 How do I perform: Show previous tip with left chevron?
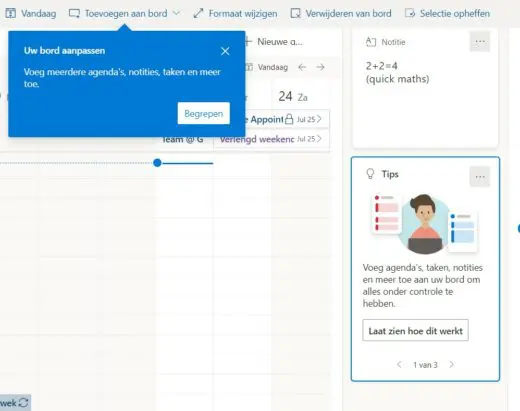(399, 365)
